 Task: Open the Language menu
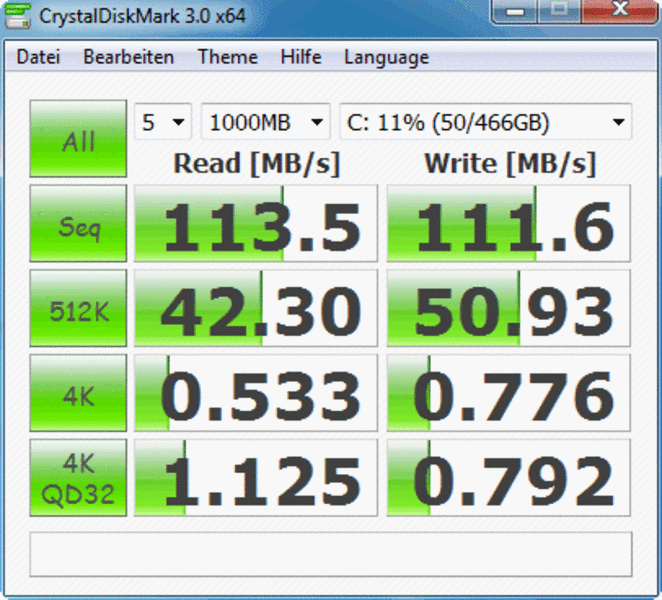pyautogui.click(x=387, y=58)
